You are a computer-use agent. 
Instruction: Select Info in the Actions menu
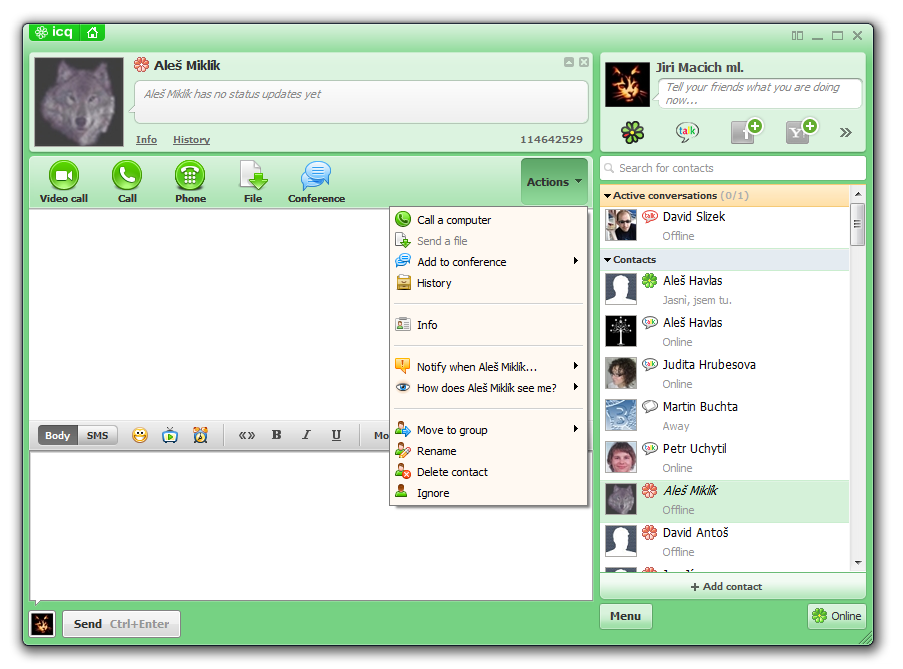point(488,325)
